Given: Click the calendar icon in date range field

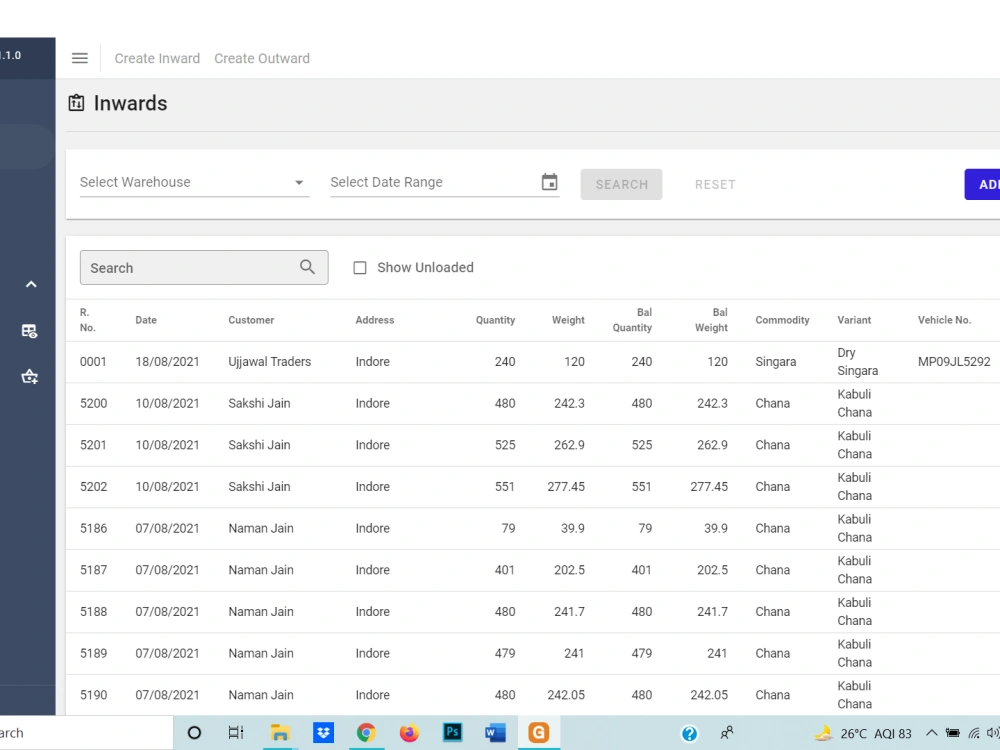Looking at the screenshot, I should tap(549, 182).
